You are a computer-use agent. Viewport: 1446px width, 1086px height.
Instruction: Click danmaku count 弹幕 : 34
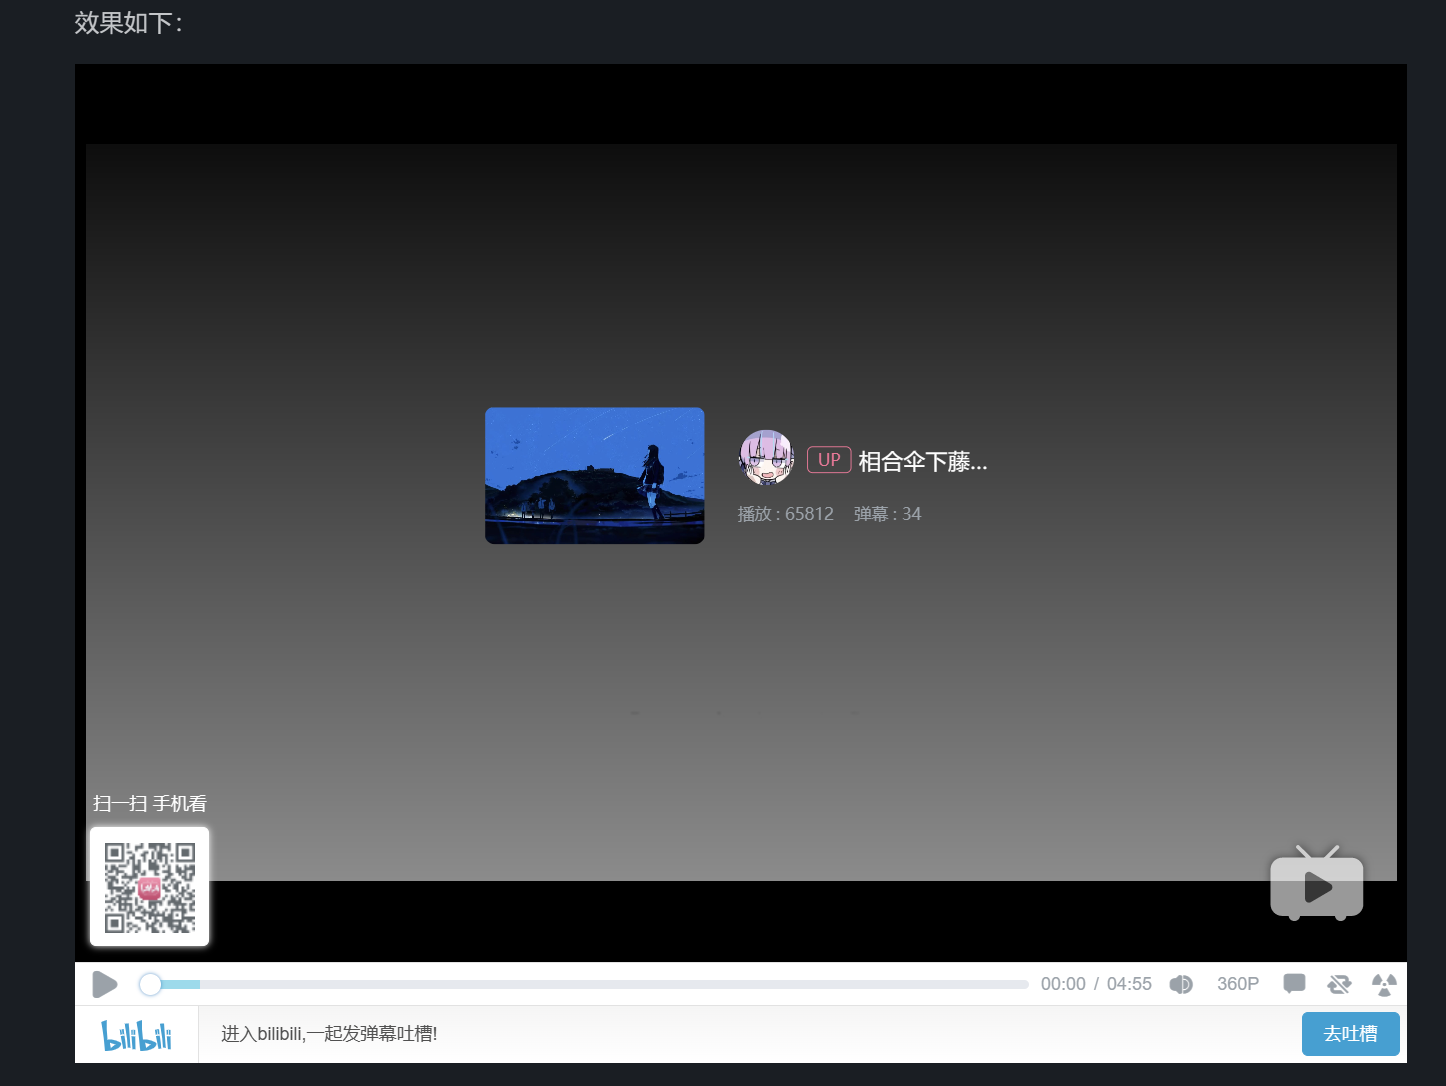pyautogui.click(x=888, y=514)
